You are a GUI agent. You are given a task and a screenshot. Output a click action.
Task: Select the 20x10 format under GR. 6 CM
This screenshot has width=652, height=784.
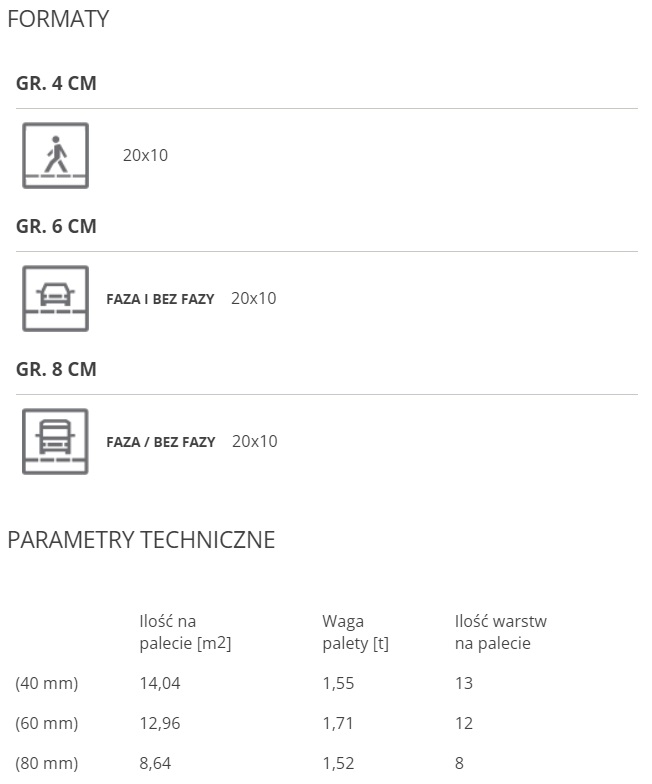tap(254, 298)
